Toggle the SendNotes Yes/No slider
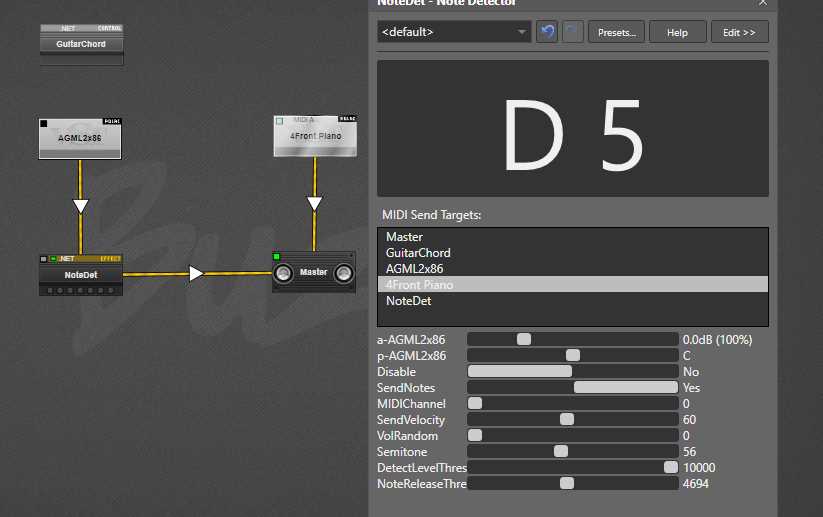Viewport: 823px width, 517px height. pos(625,388)
